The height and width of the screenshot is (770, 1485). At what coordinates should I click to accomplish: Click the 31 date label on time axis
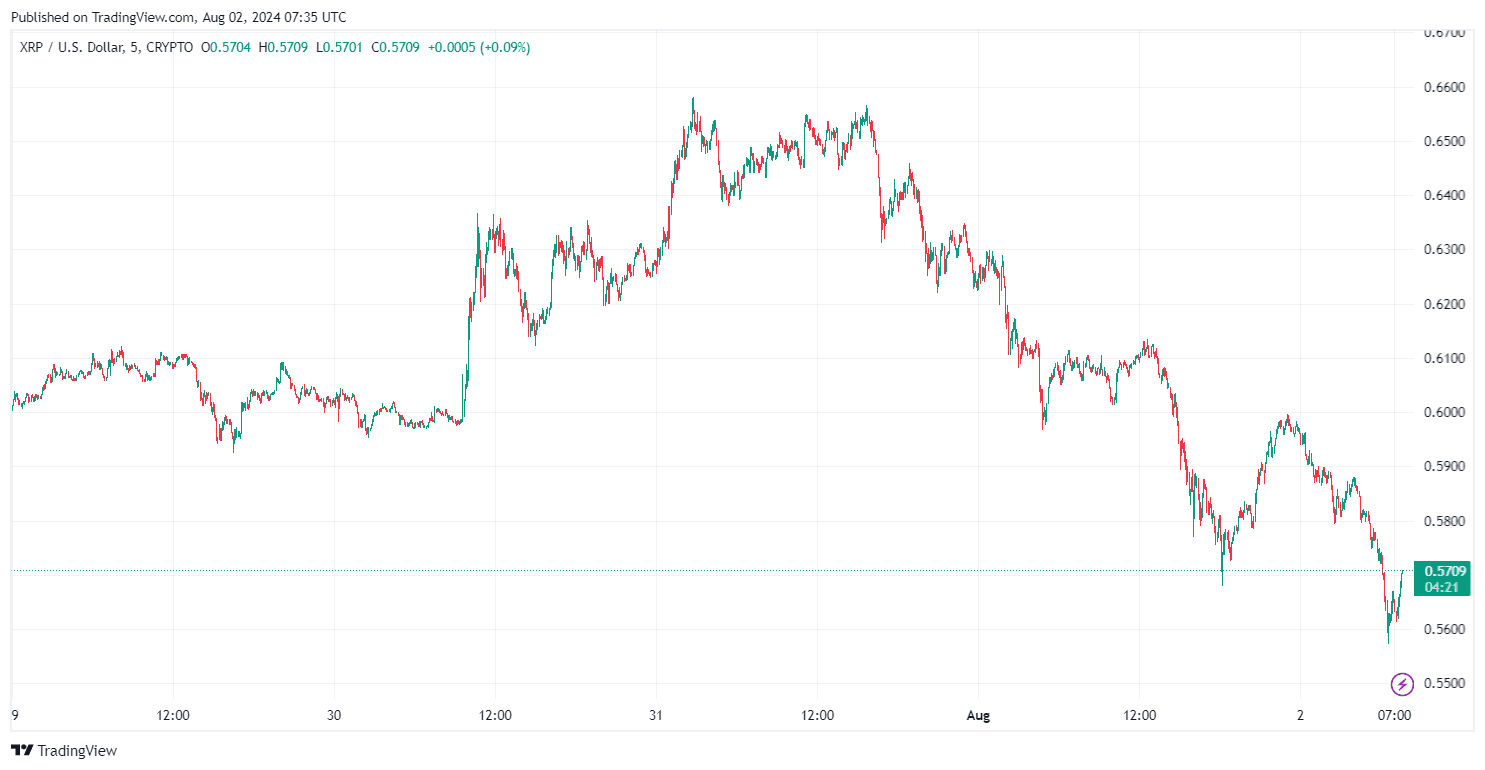[656, 716]
